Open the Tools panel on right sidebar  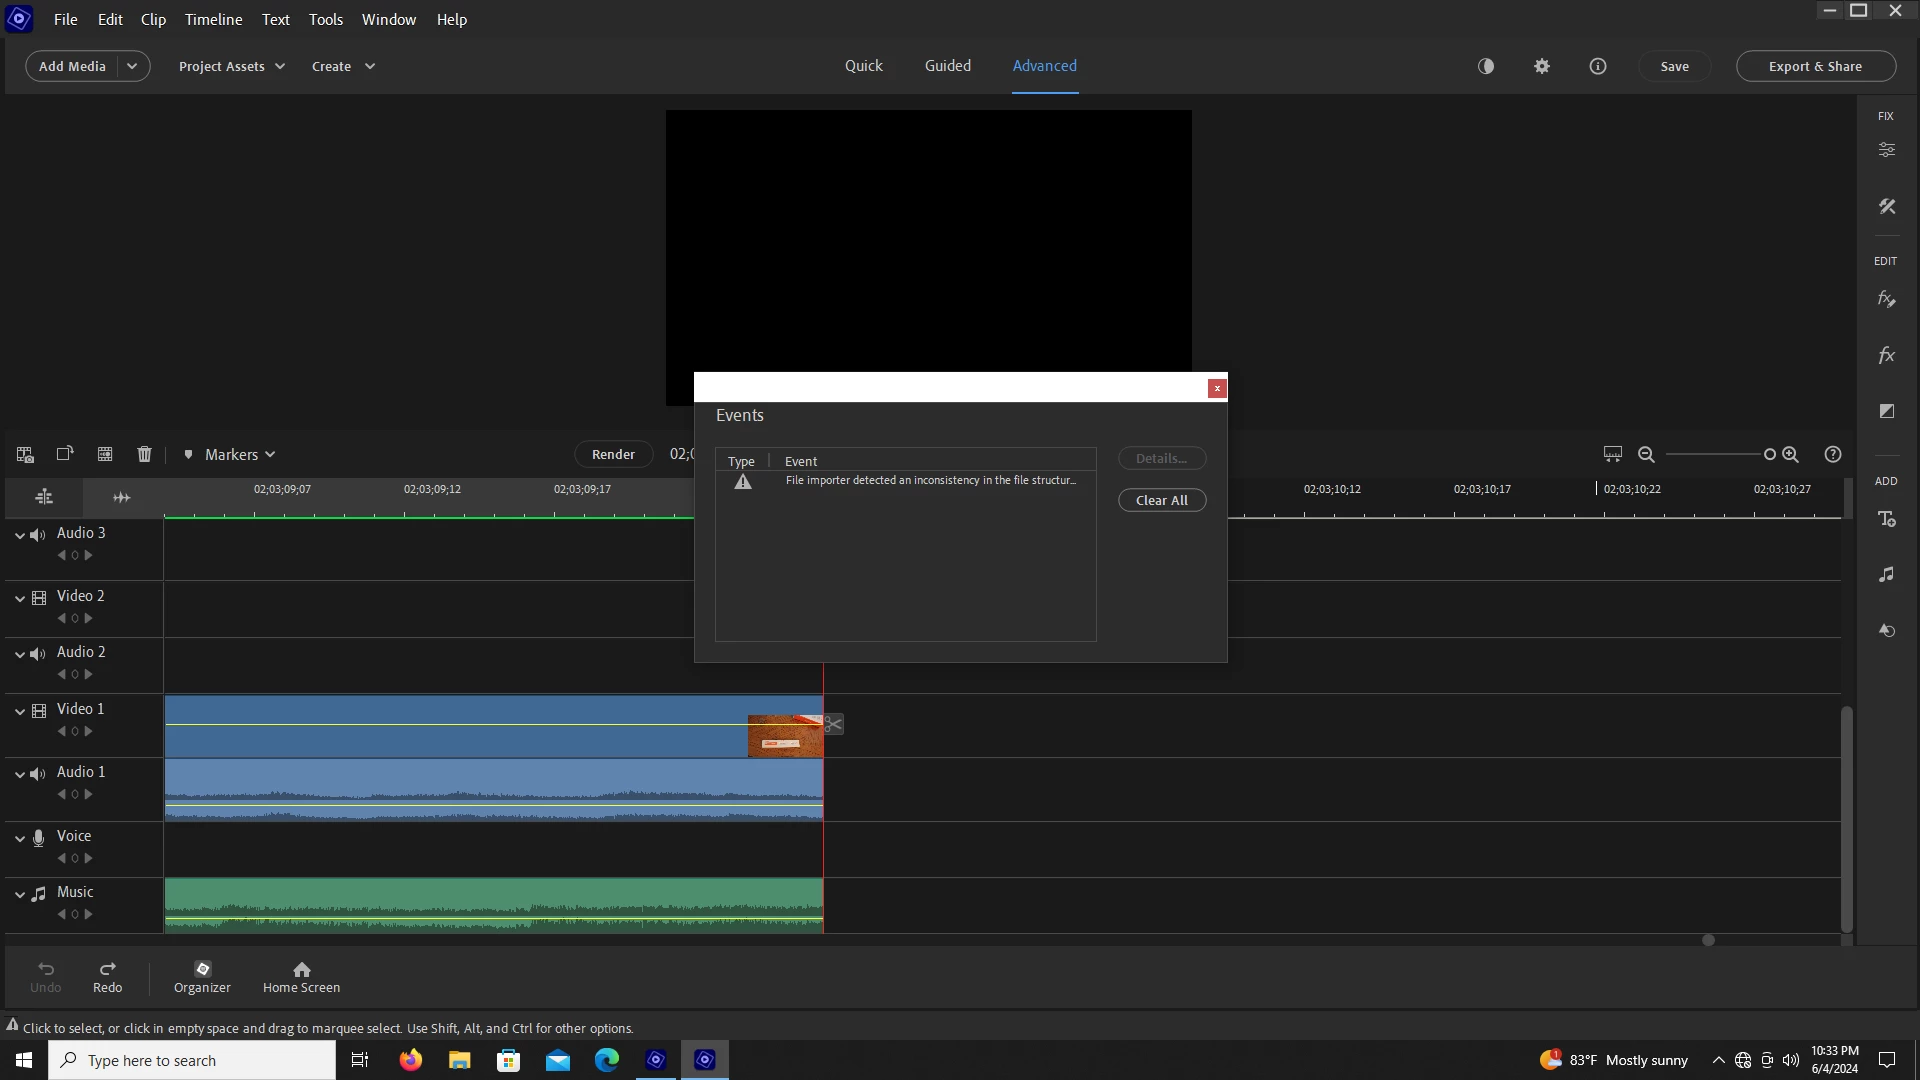(x=1886, y=207)
